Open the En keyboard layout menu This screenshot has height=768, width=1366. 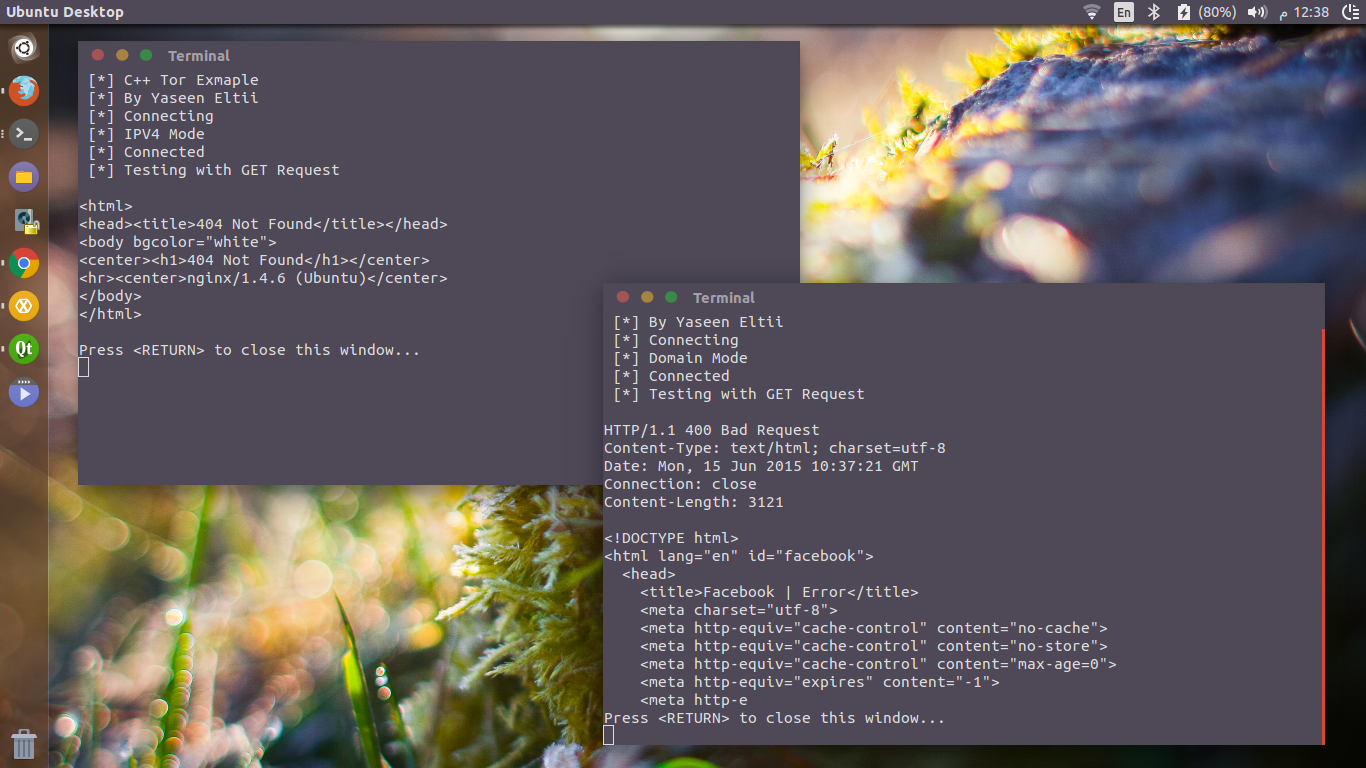click(1124, 12)
